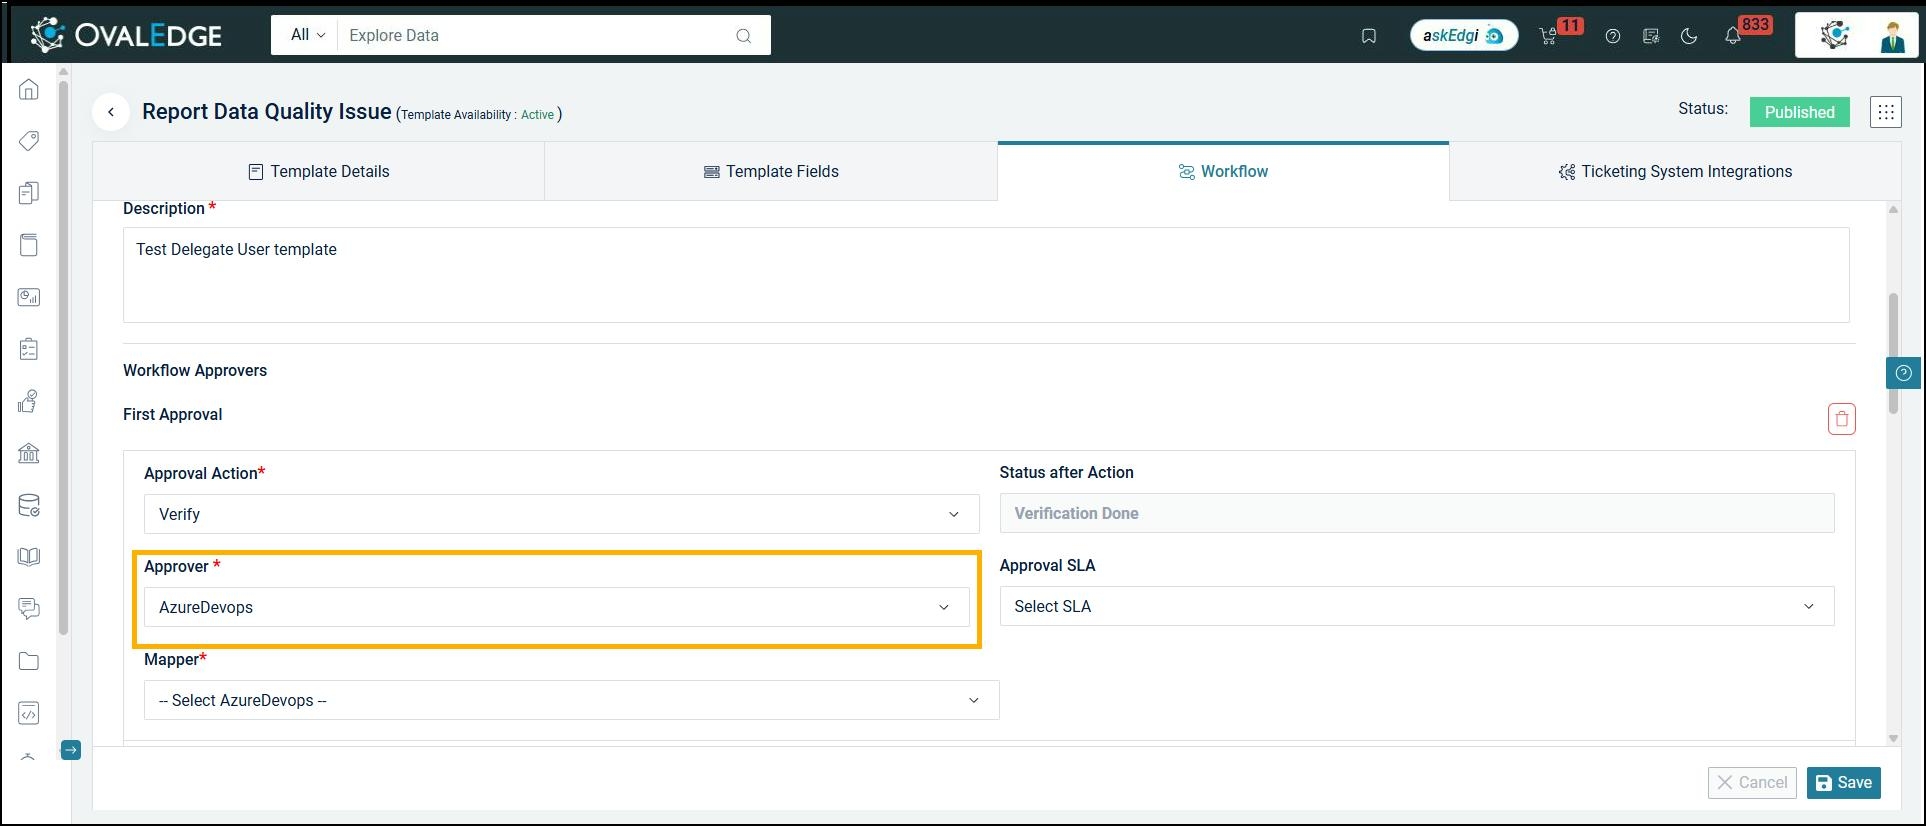This screenshot has height=826, width=1926.
Task: Click the home icon in sidebar
Action: coord(29,90)
